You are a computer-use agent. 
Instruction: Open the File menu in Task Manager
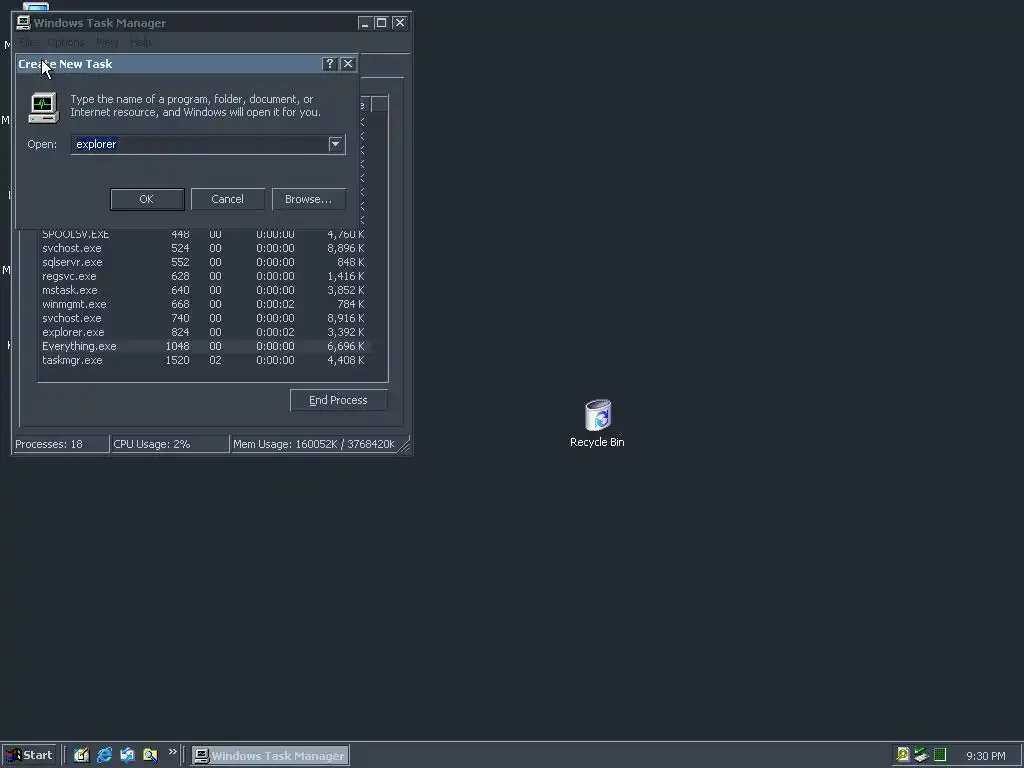(27, 42)
